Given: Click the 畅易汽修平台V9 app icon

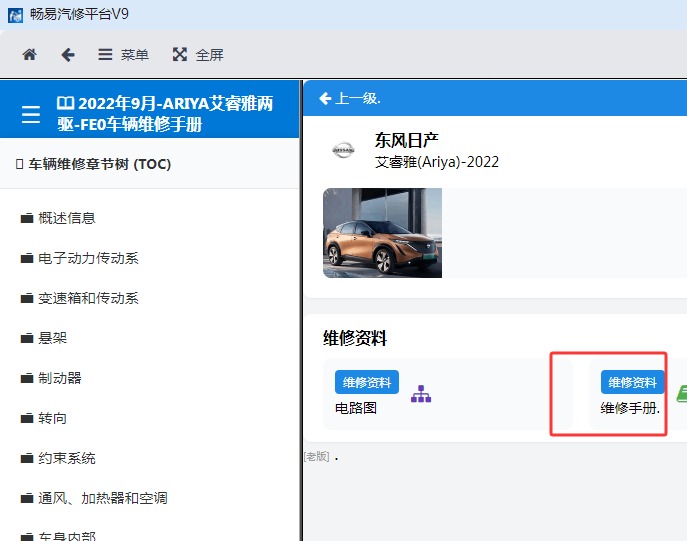Looking at the screenshot, I should [x=15, y=15].
